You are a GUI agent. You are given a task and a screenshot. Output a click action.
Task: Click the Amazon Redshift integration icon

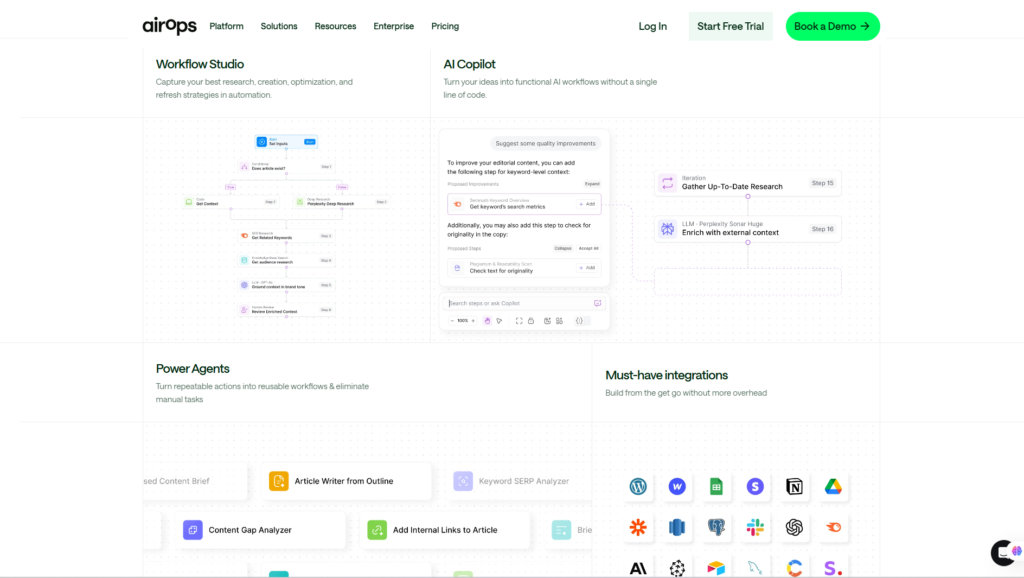[x=677, y=527]
